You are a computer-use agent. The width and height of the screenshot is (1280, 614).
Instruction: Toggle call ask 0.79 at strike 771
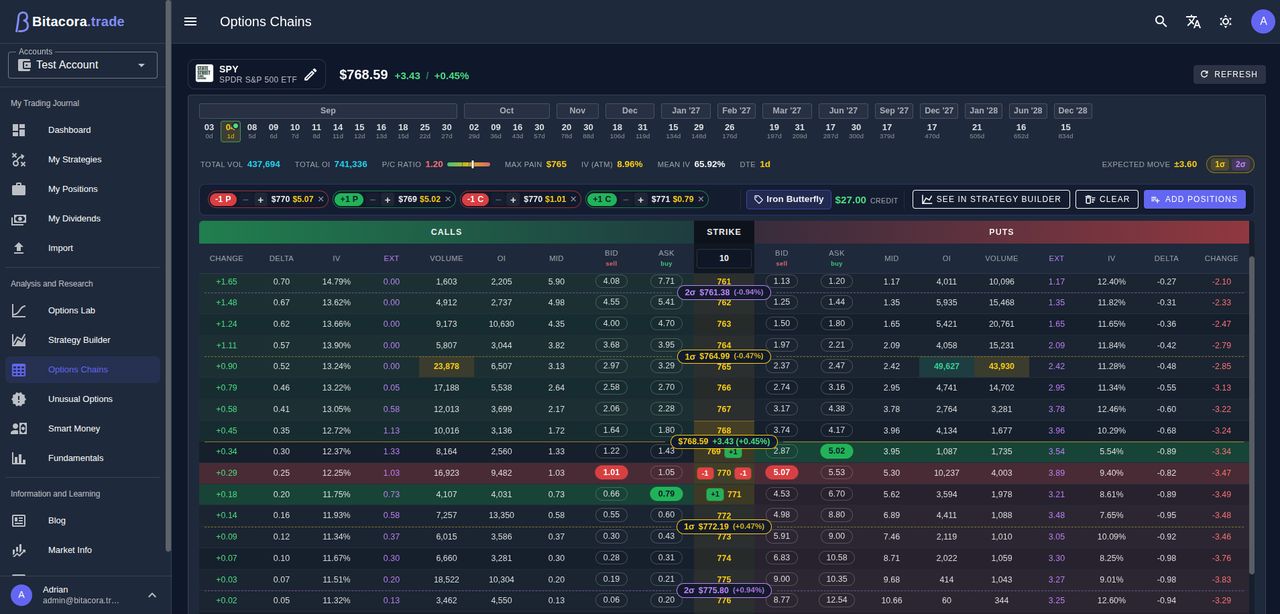(x=666, y=494)
